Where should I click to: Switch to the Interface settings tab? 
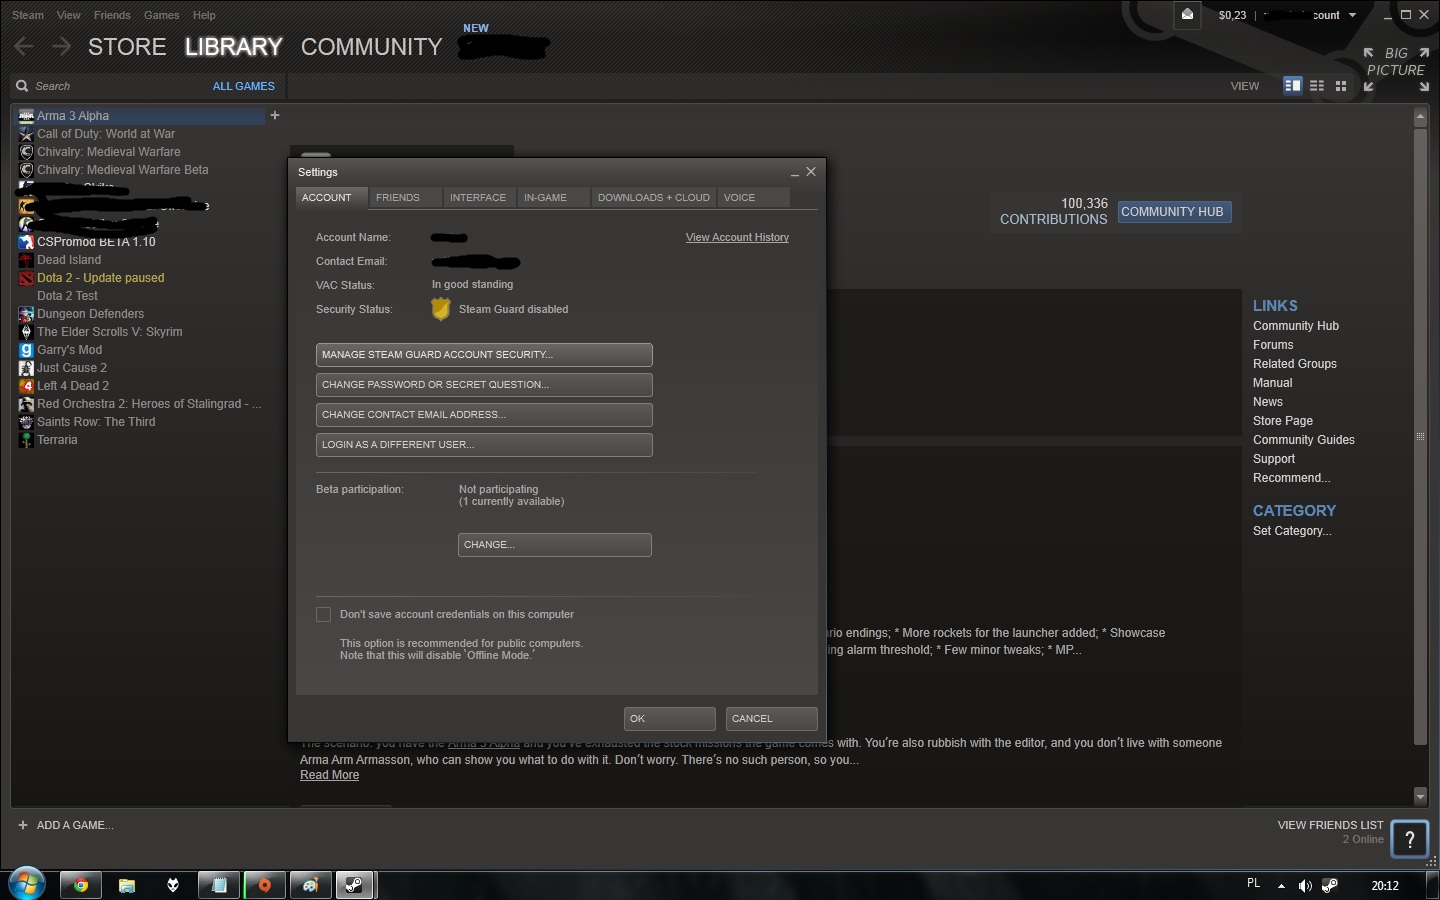pos(479,197)
